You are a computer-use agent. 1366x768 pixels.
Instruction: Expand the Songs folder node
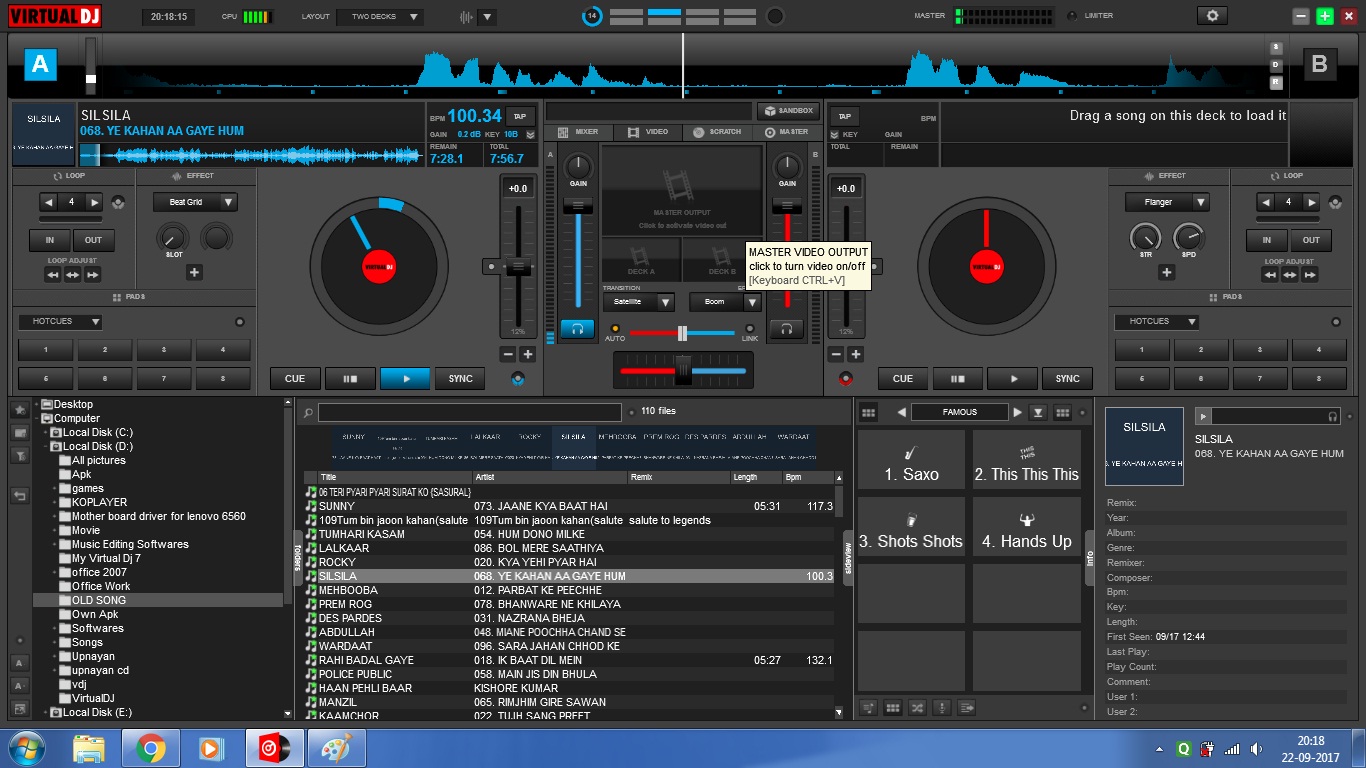tap(55, 643)
